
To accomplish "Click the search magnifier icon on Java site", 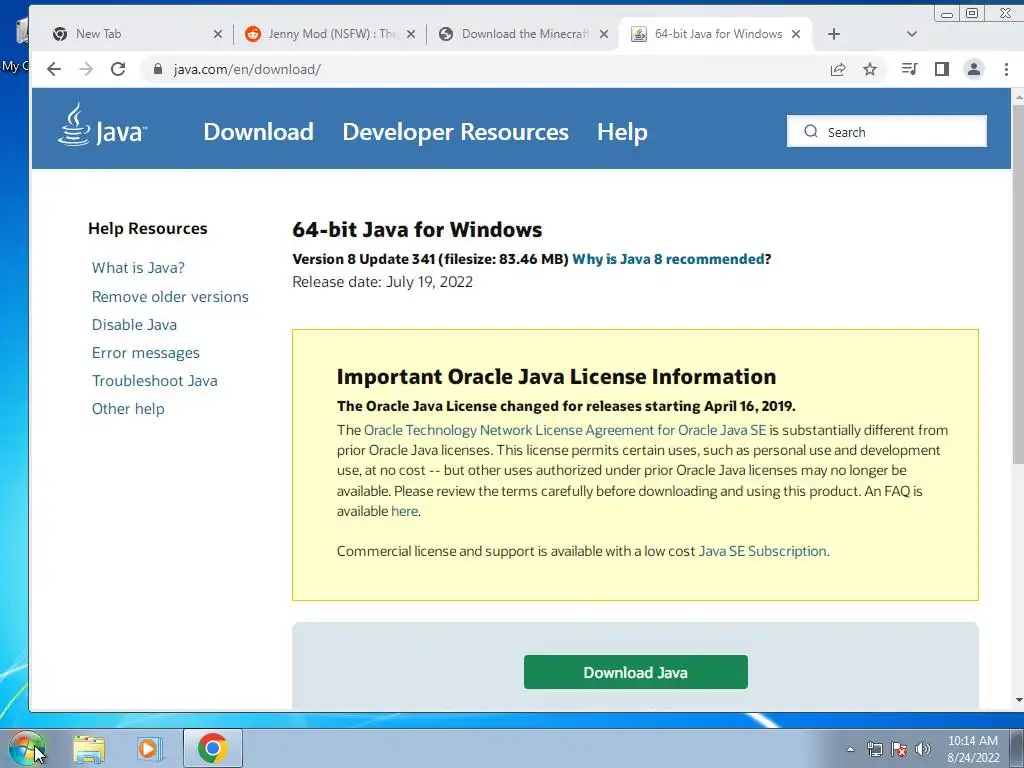I will pos(811,131).
